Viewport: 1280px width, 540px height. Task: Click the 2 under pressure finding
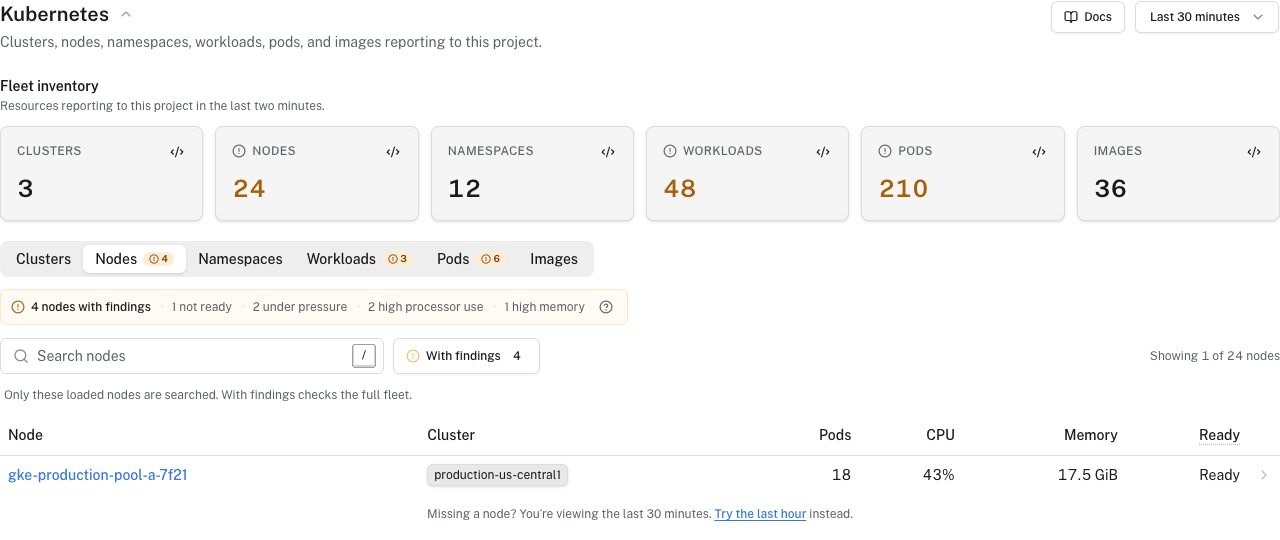click(x=300, y=307)
